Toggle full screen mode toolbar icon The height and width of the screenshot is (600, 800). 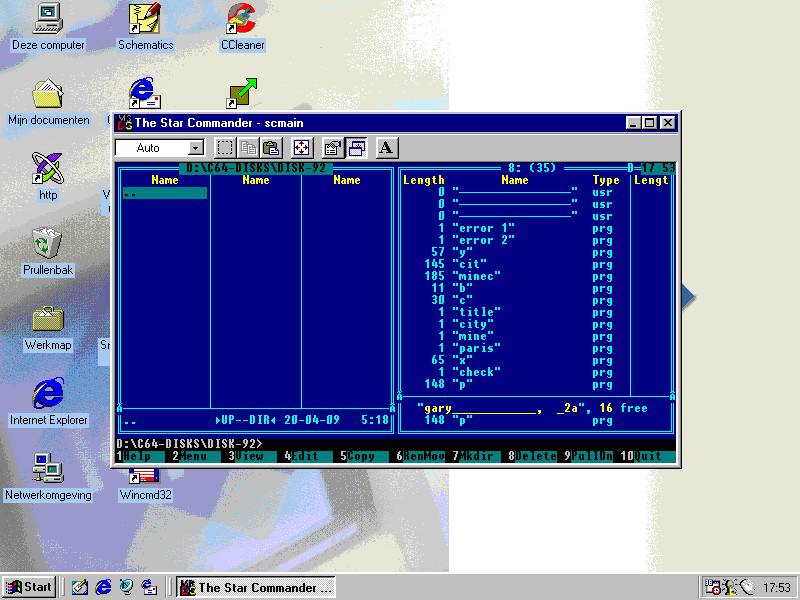[x=302, y=148]
